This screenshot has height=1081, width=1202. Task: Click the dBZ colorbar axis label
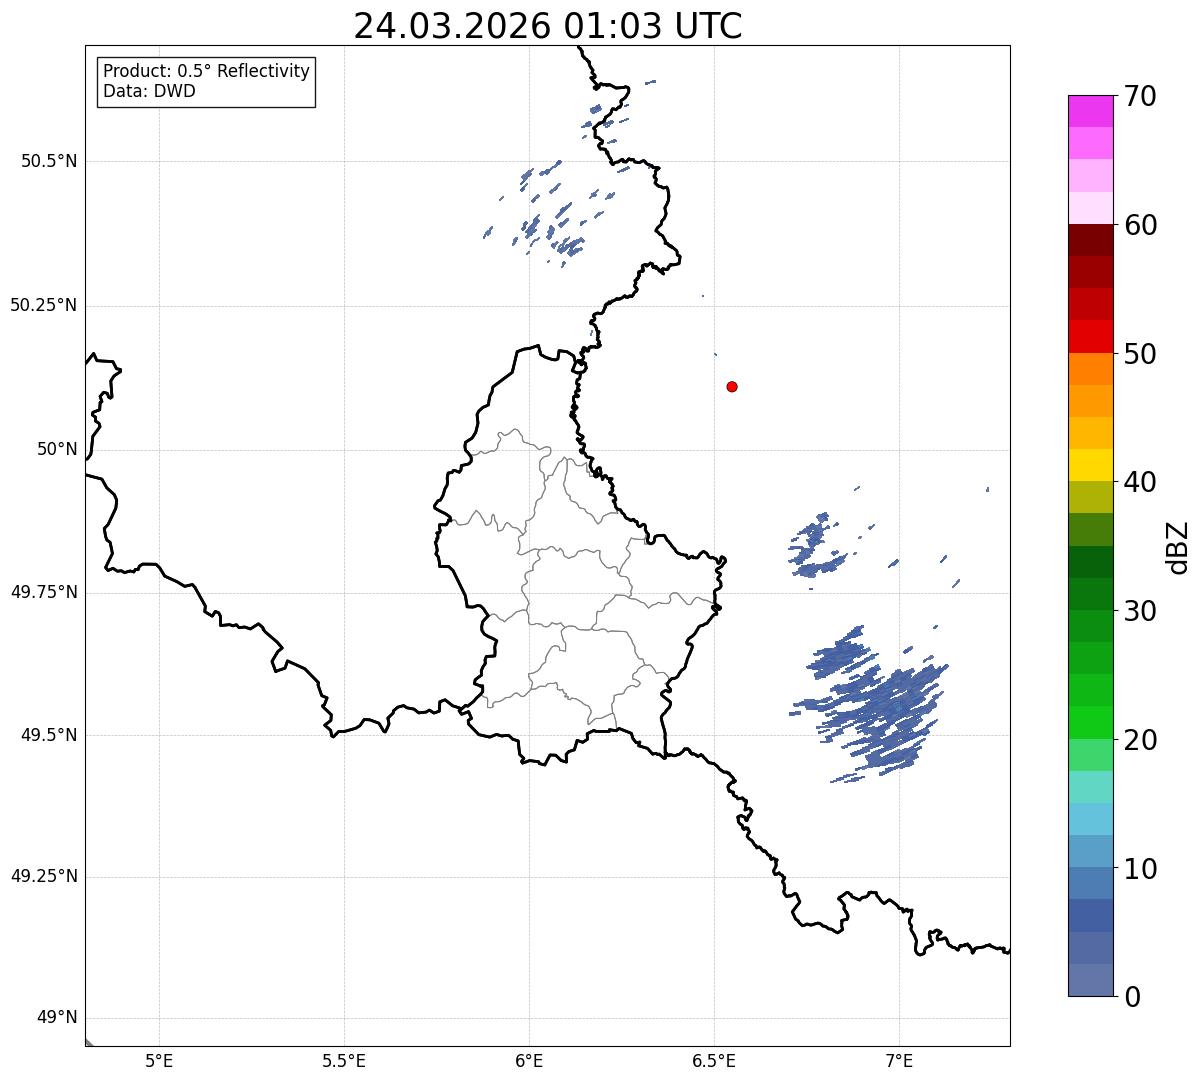click(x=1179, y=546)
